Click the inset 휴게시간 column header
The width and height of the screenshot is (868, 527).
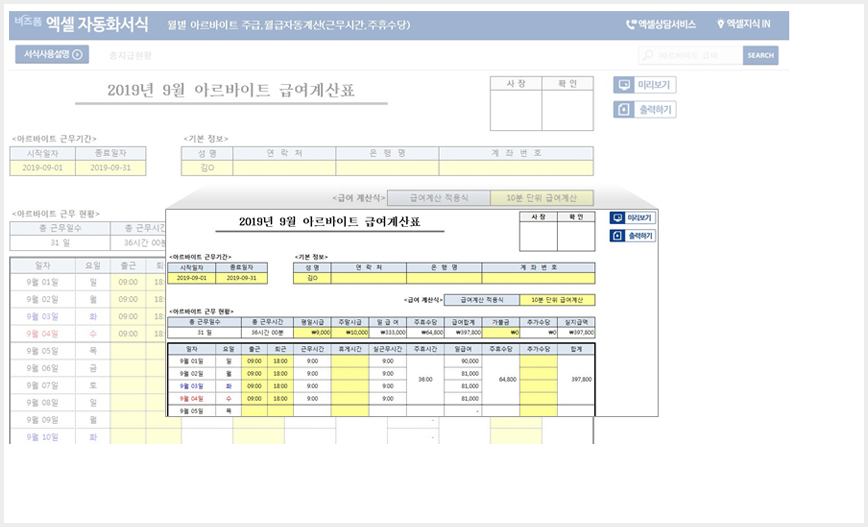pos(350,349)
